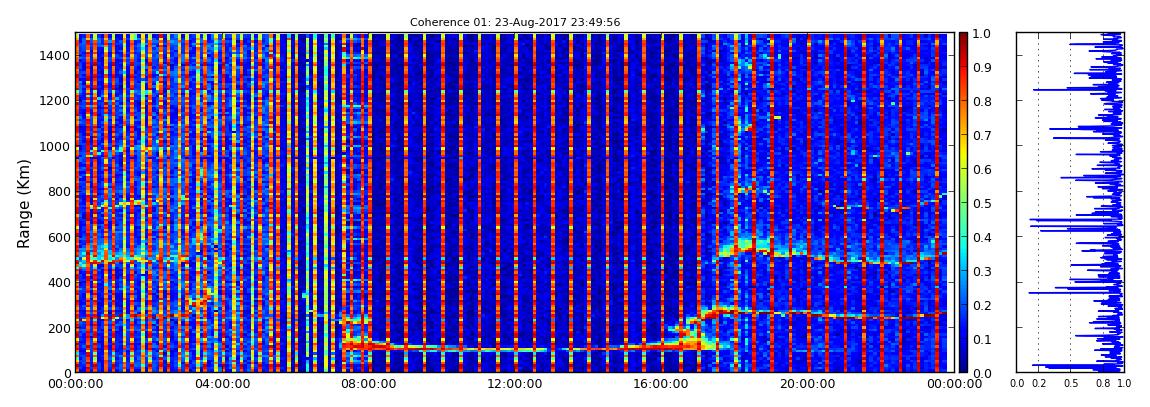Viewport: 1150px width, 407px height.
Task: Click the 400 tick label on range axis
Action: pyautogui.click(x=59, y=282)
